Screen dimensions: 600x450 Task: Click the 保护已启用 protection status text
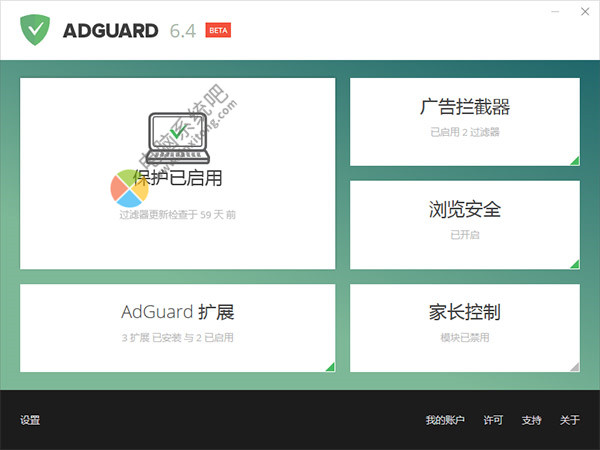[x=178, y=178]
